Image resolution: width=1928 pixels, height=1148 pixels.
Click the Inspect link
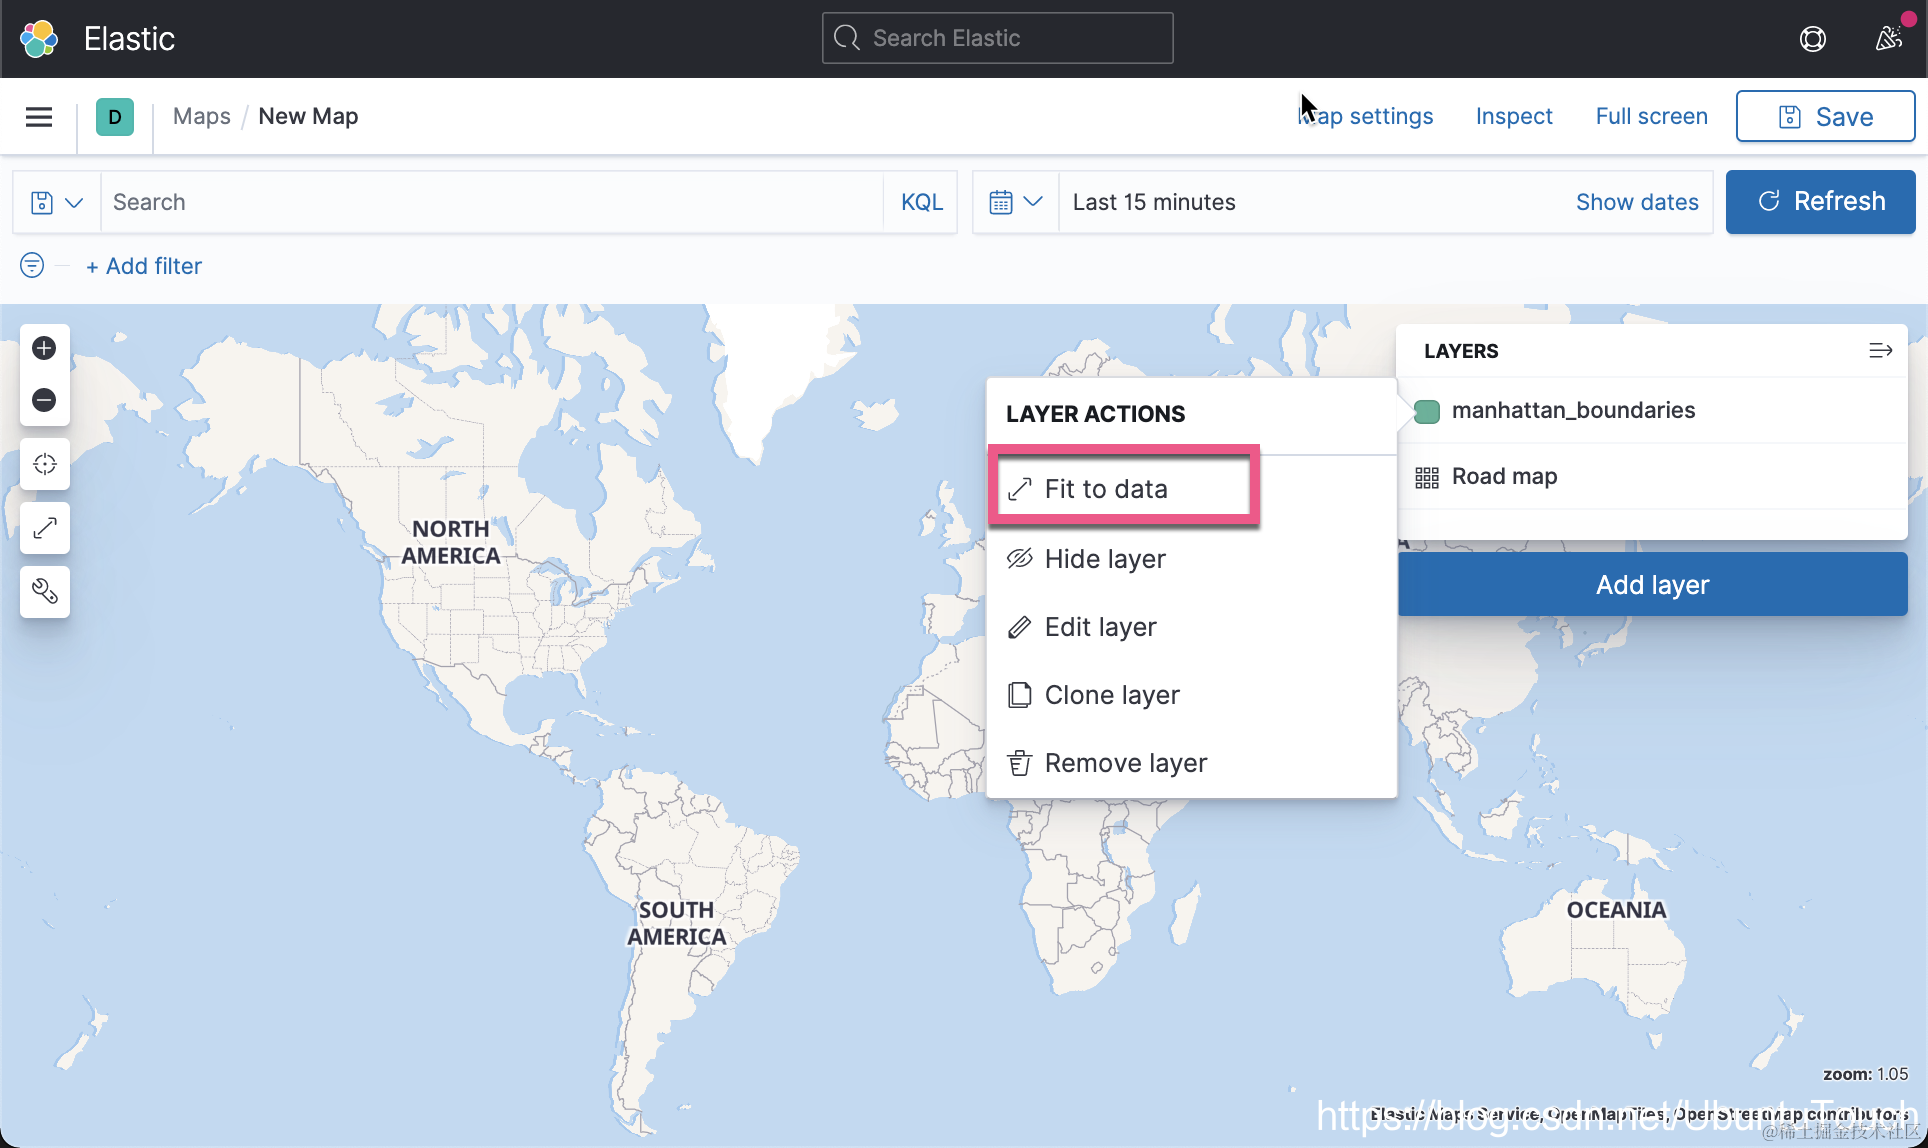[1513, 117]
